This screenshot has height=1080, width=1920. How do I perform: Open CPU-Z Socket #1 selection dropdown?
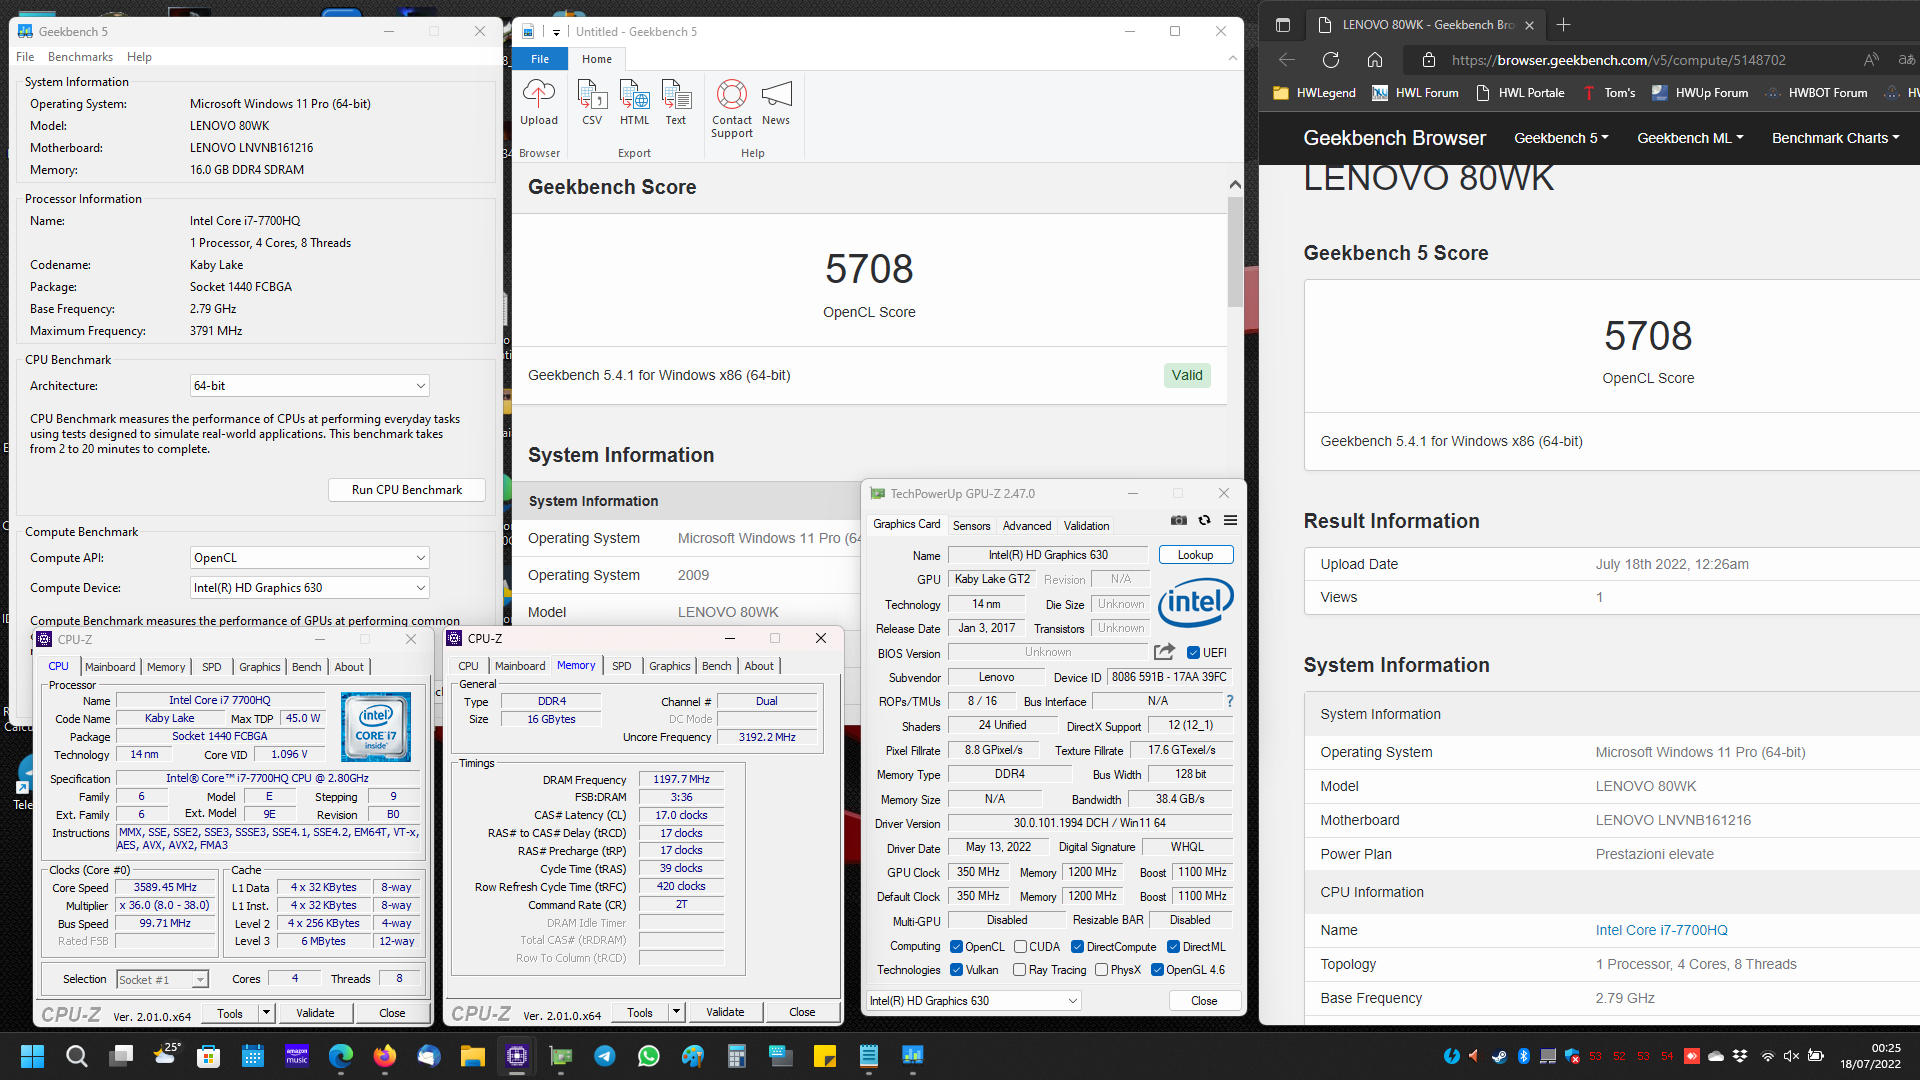point(162,980)
